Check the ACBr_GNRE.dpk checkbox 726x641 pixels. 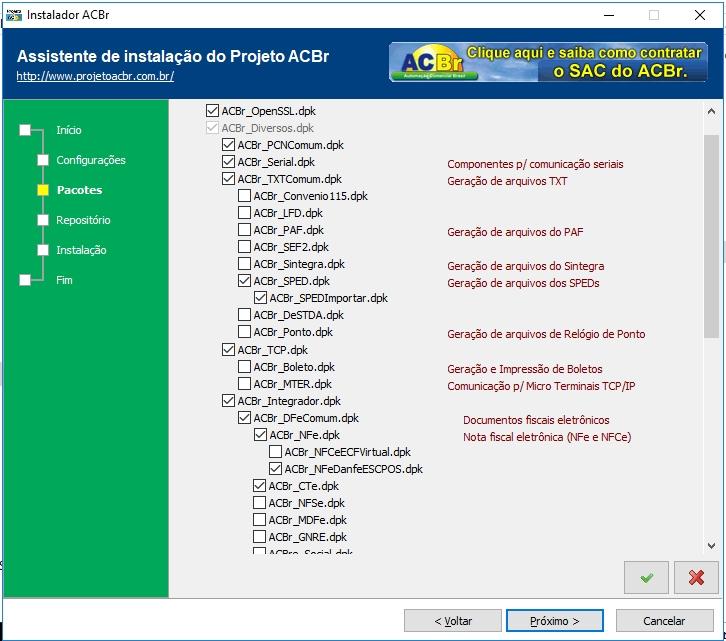pos(259,536)
